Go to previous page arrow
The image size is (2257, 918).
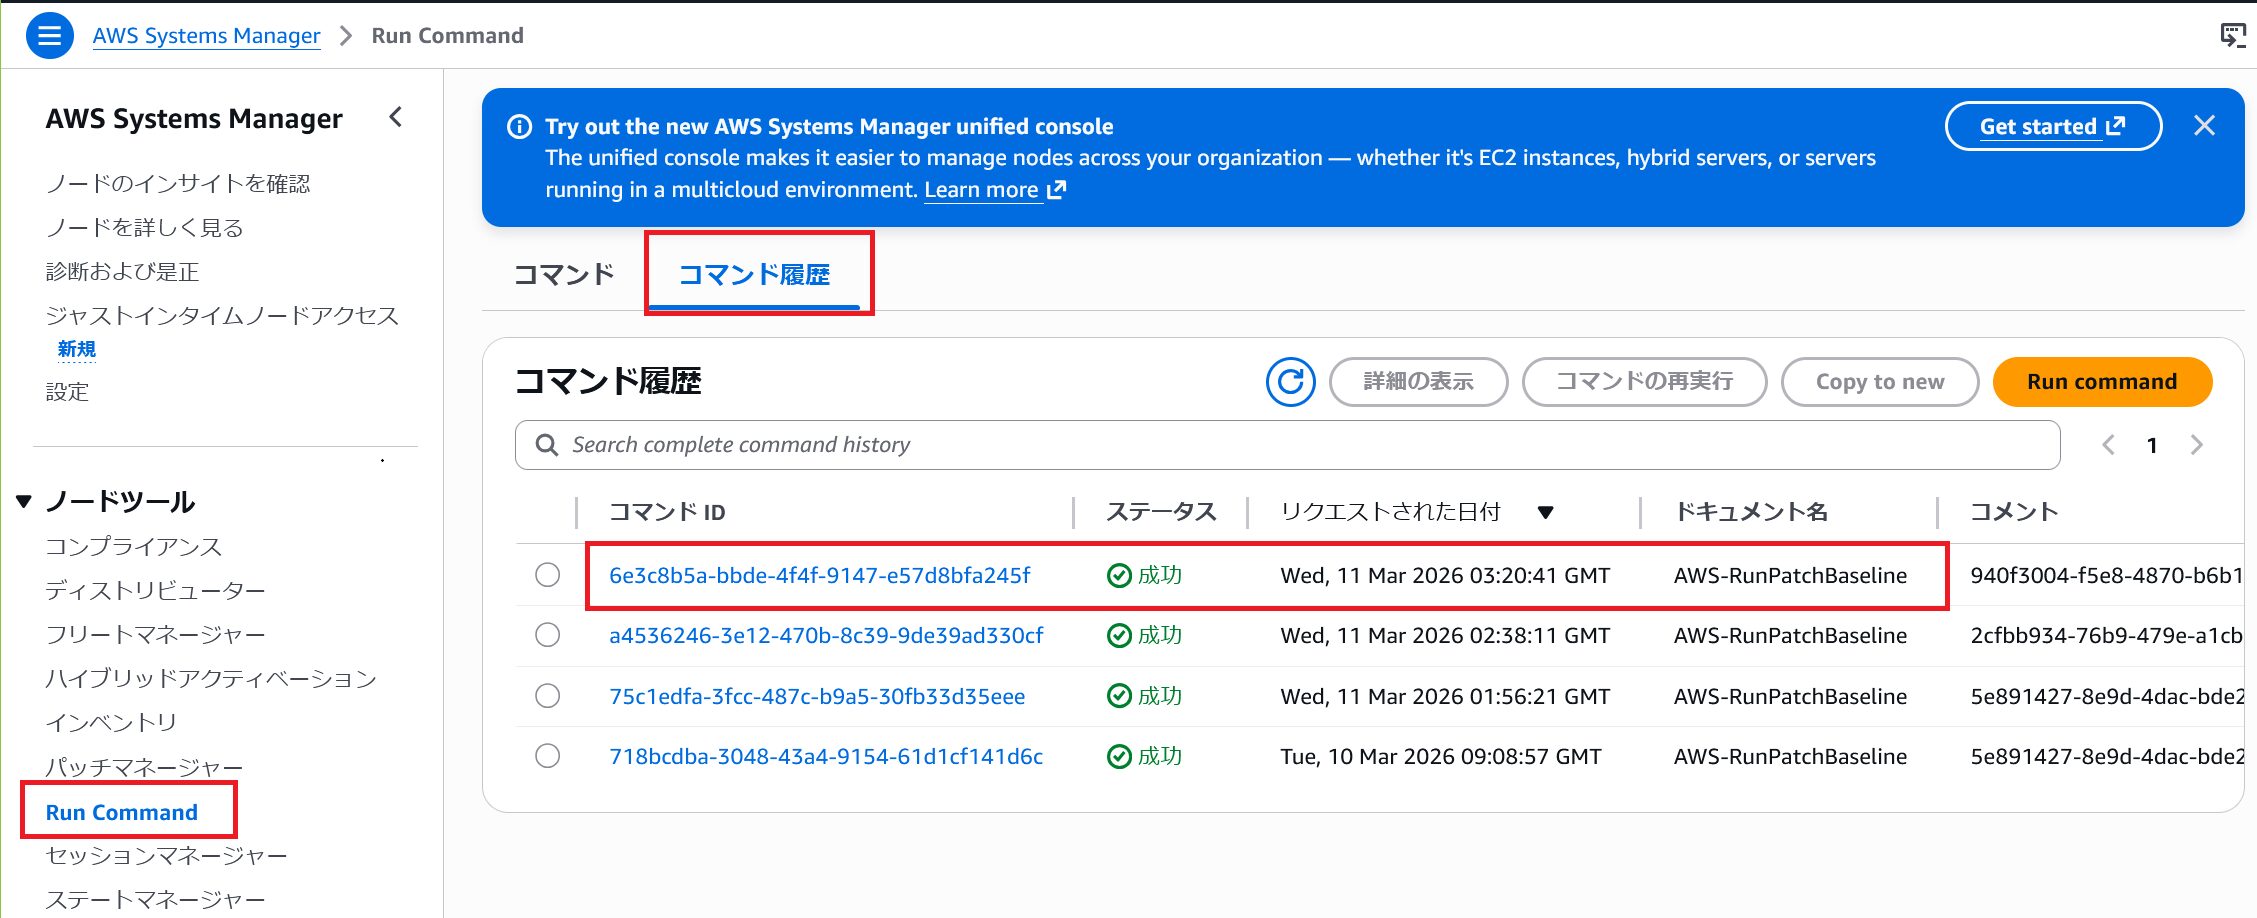[2108, 445]
